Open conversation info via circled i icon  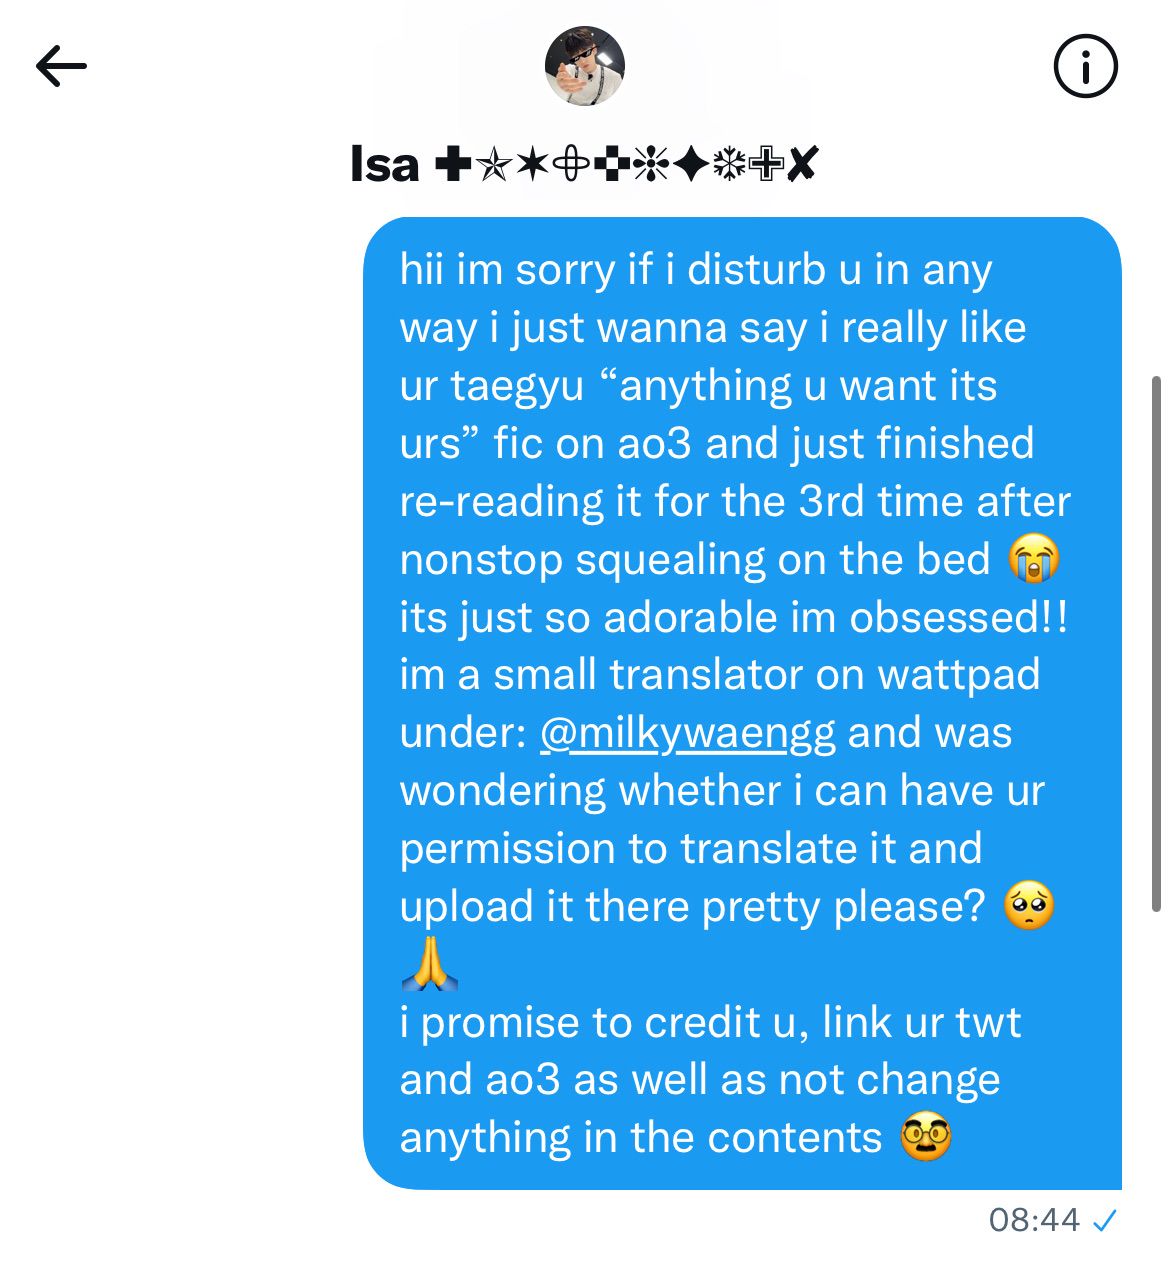1085,67
